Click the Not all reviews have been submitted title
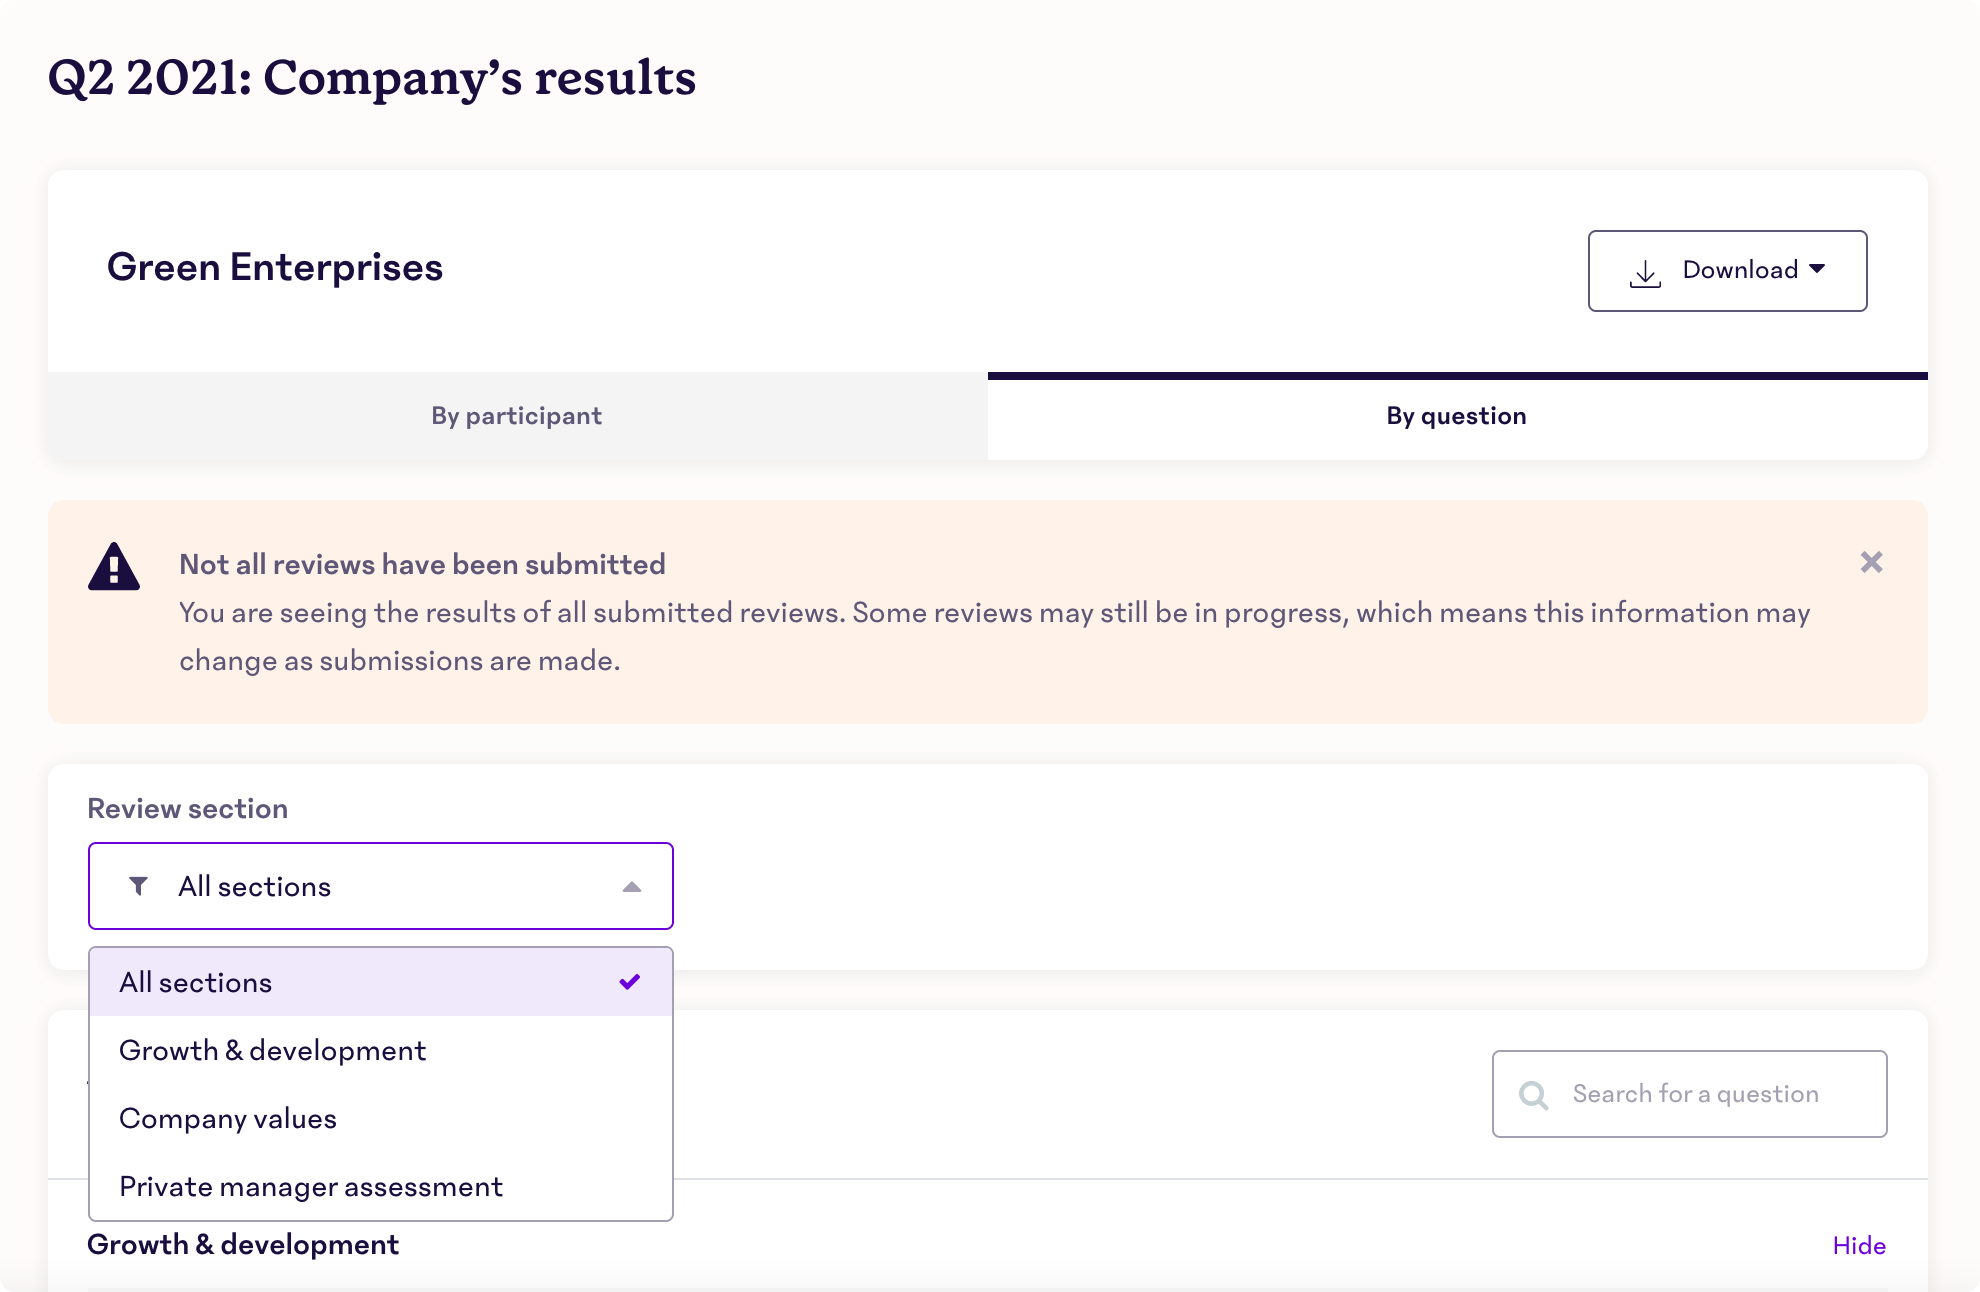This screenshot has width=1980, height=1292. tap(422, 564)
